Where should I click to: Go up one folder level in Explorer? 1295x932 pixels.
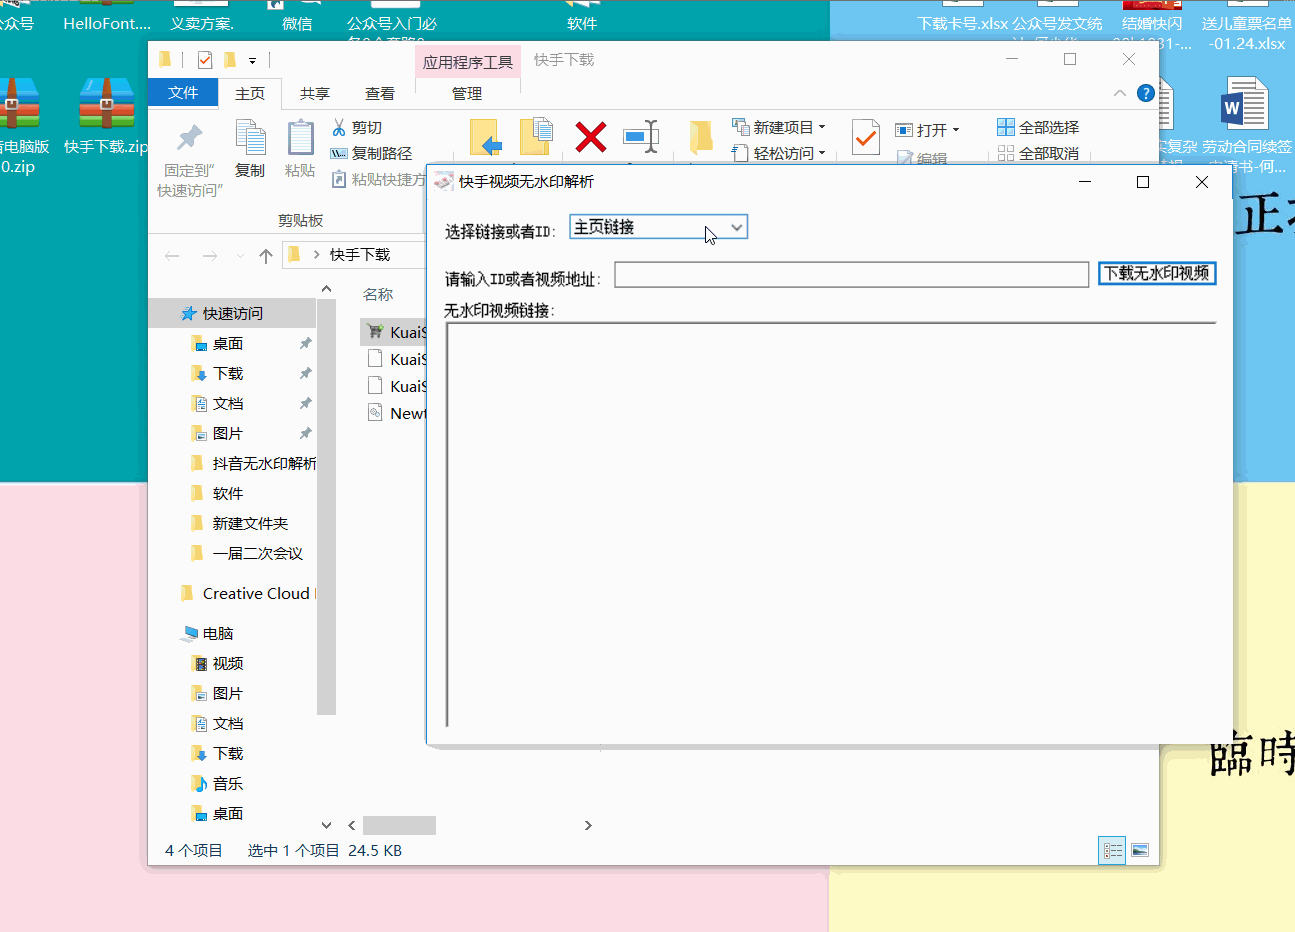pos(266,256)
